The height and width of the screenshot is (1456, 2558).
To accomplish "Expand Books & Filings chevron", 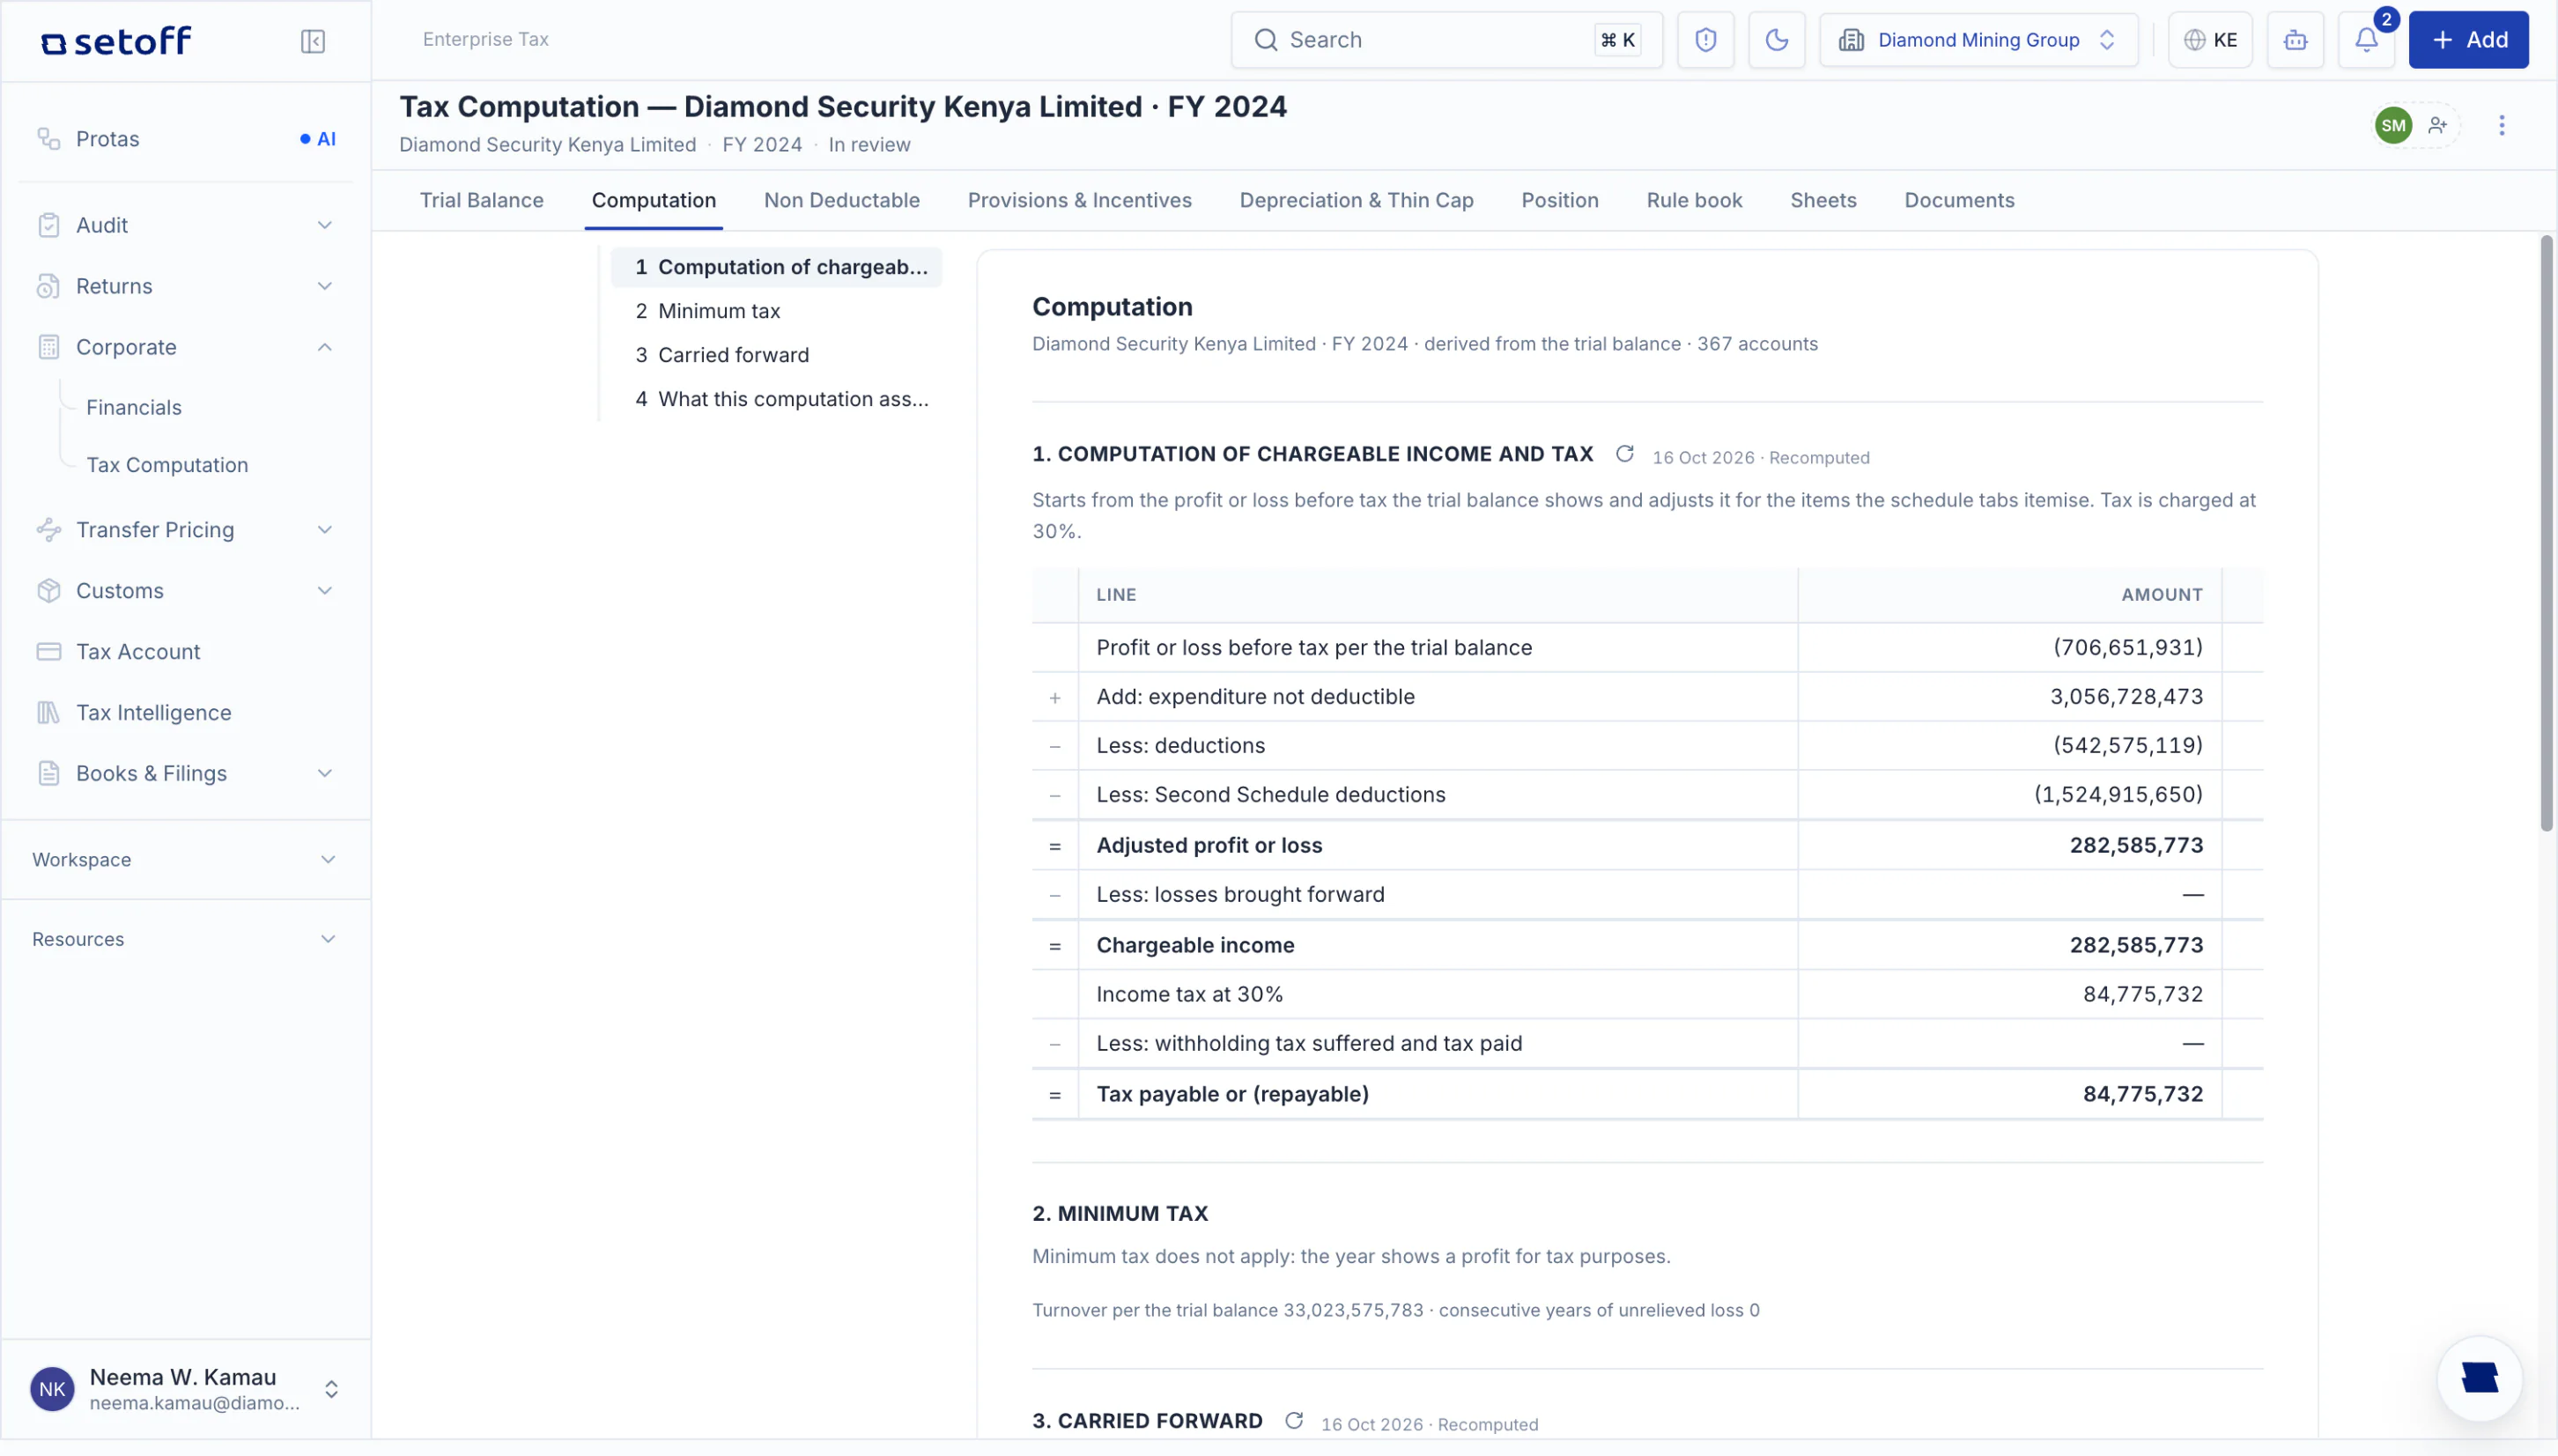I will (x=325, y=774).
